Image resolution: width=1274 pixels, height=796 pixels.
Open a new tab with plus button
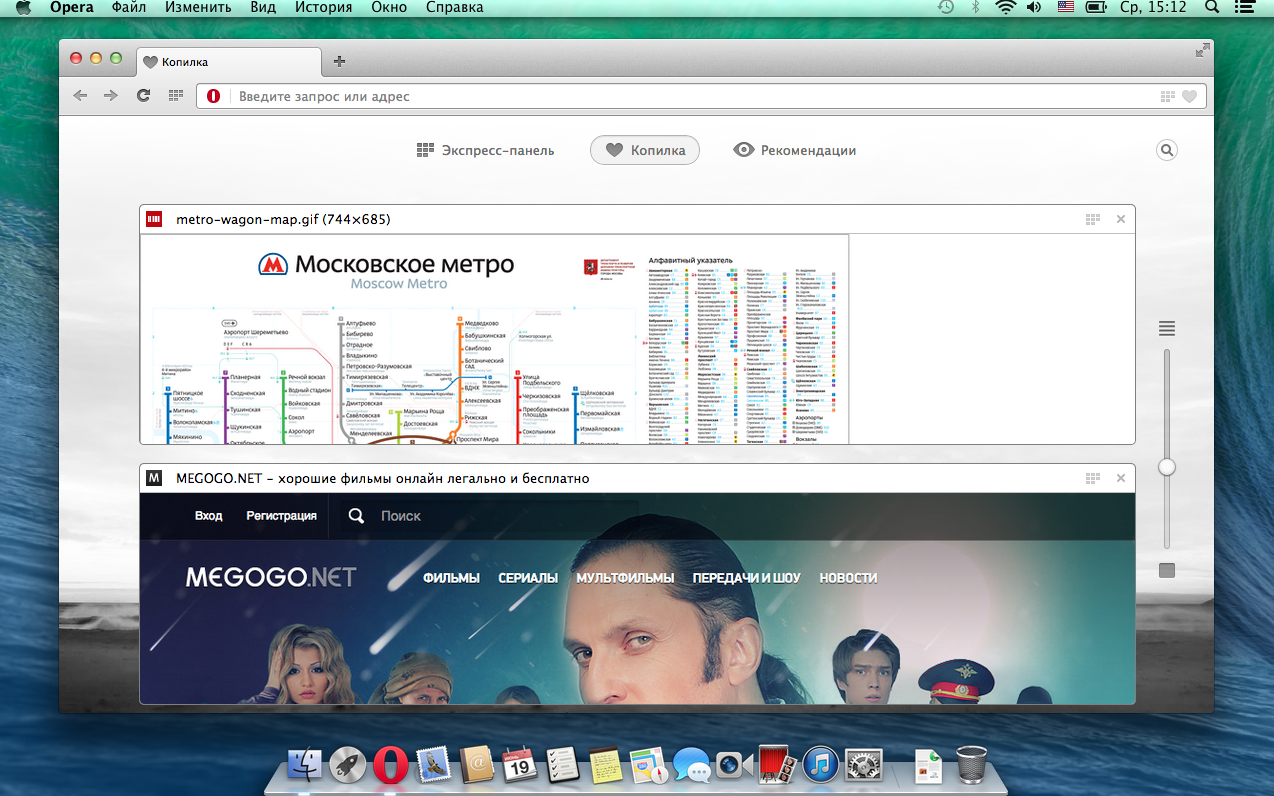pos(339,61)
